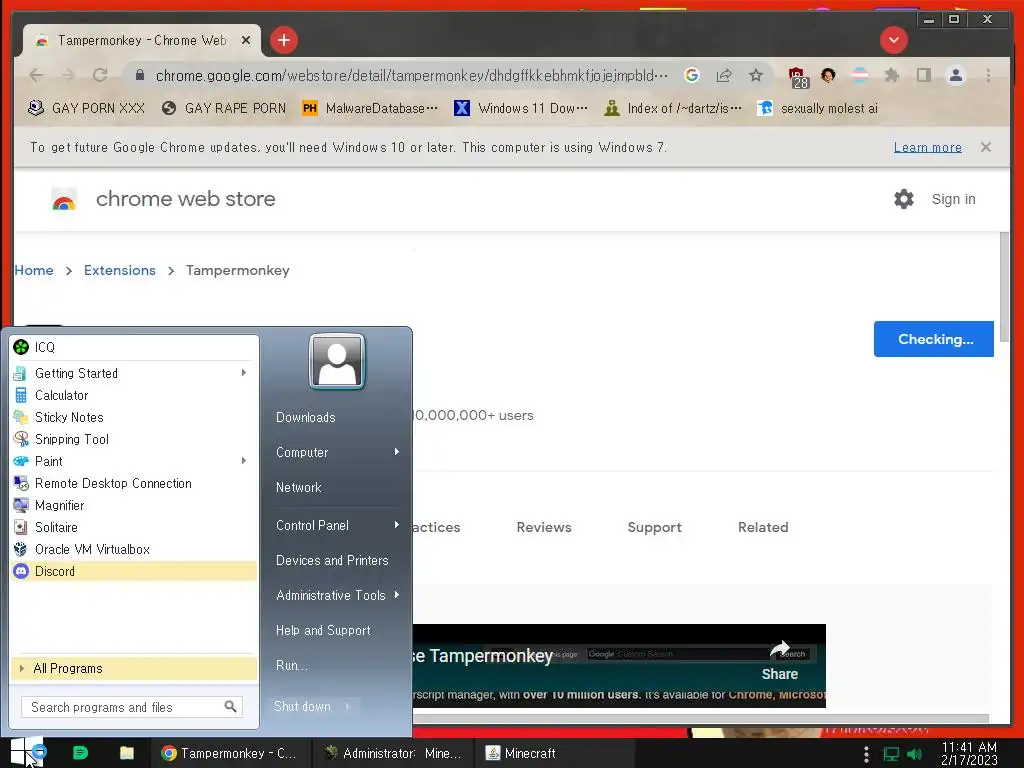Viewport: 1024px width, 768px height.
Task: Go to Extensions breadcrumb
Action: [120, 270]
